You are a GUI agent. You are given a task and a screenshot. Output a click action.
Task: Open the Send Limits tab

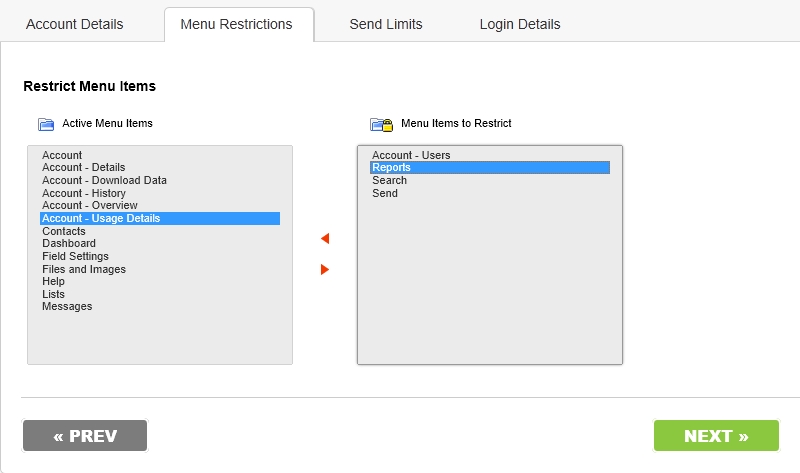tap(386, 24)
